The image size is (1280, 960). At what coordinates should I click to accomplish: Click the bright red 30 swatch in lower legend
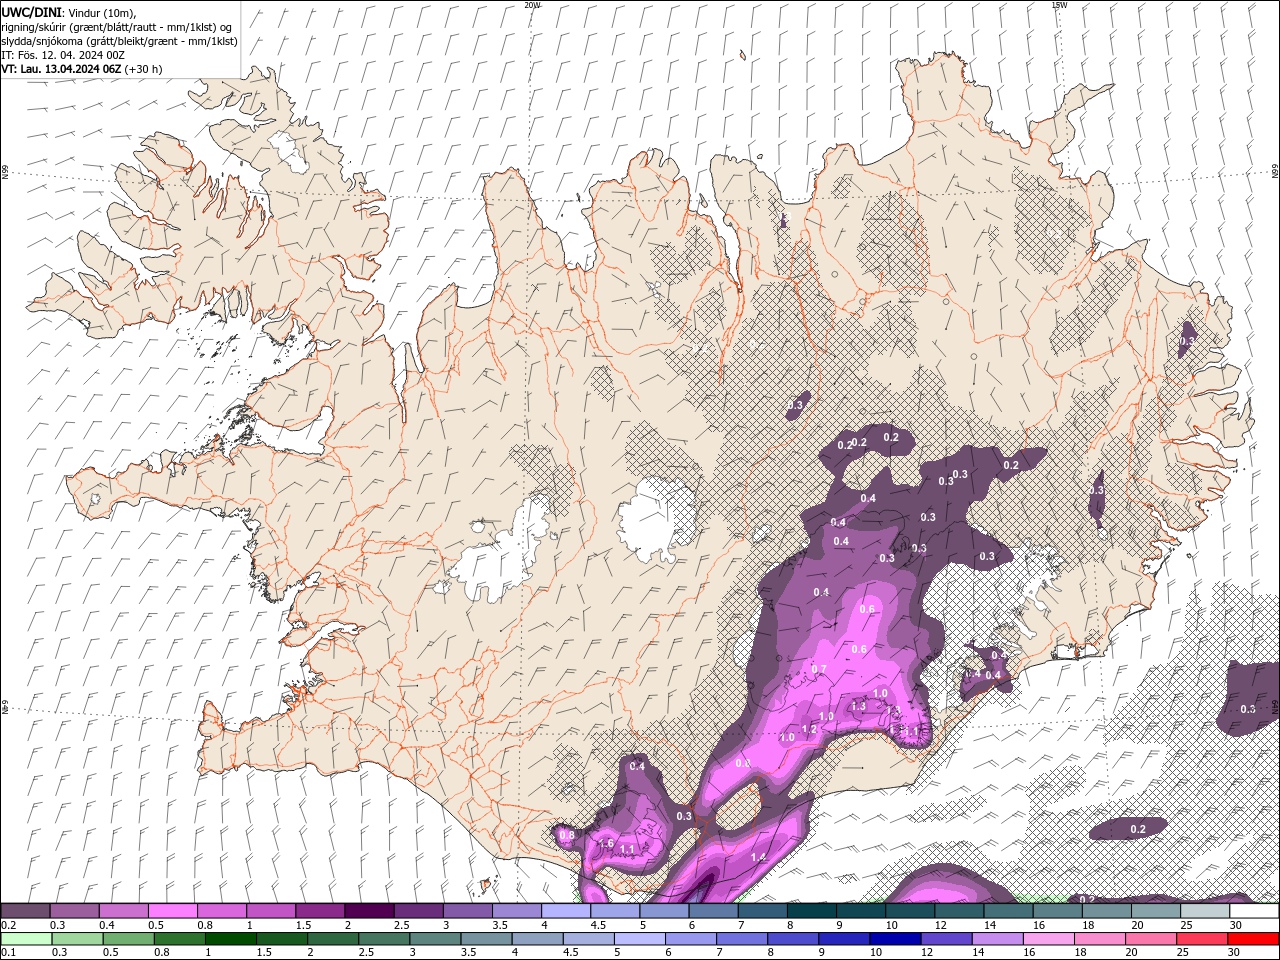1254,939
